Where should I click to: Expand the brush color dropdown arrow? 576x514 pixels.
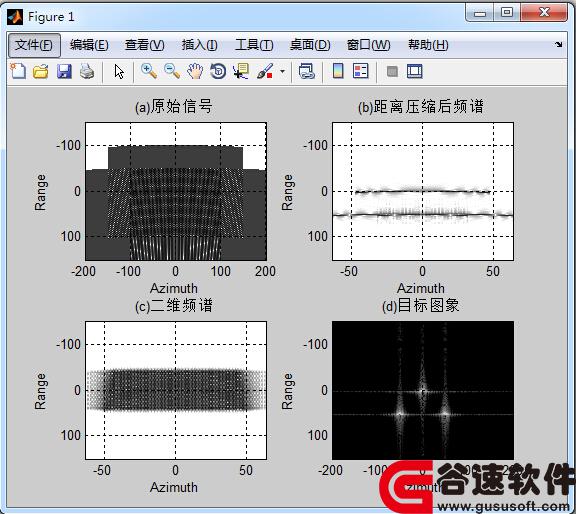[x=282, y=71]
